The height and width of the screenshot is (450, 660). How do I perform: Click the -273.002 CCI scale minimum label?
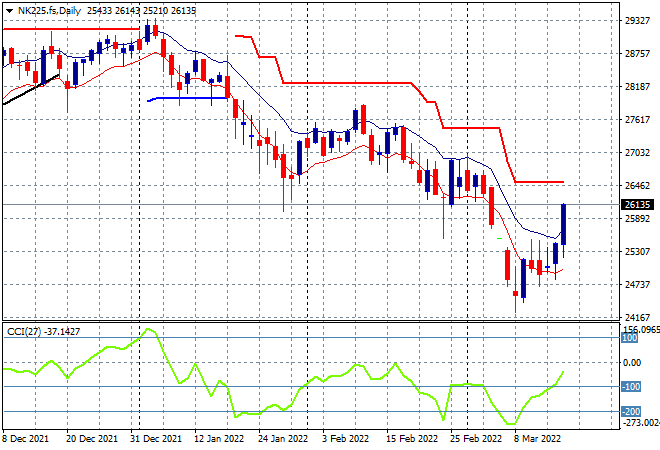tap(641, 422)
